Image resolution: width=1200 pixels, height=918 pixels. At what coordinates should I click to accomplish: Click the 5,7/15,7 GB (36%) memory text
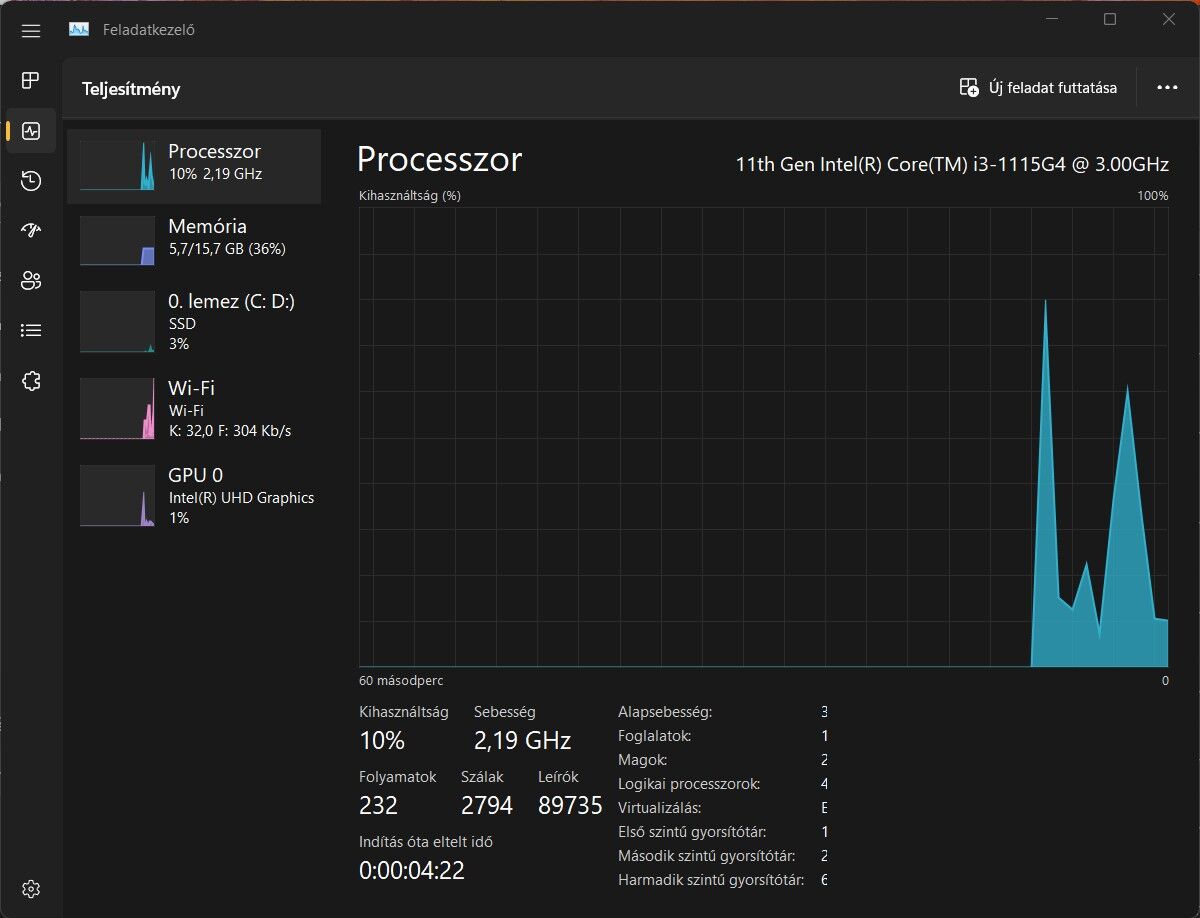(x=227, y=249)
